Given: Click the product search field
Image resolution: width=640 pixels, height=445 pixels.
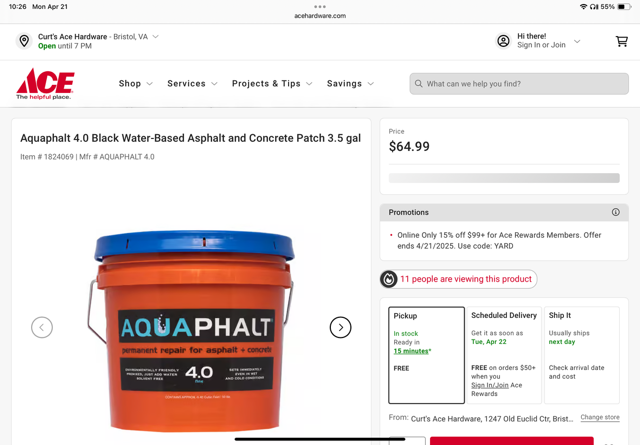Looking at the screenshot, I should 519,84.
